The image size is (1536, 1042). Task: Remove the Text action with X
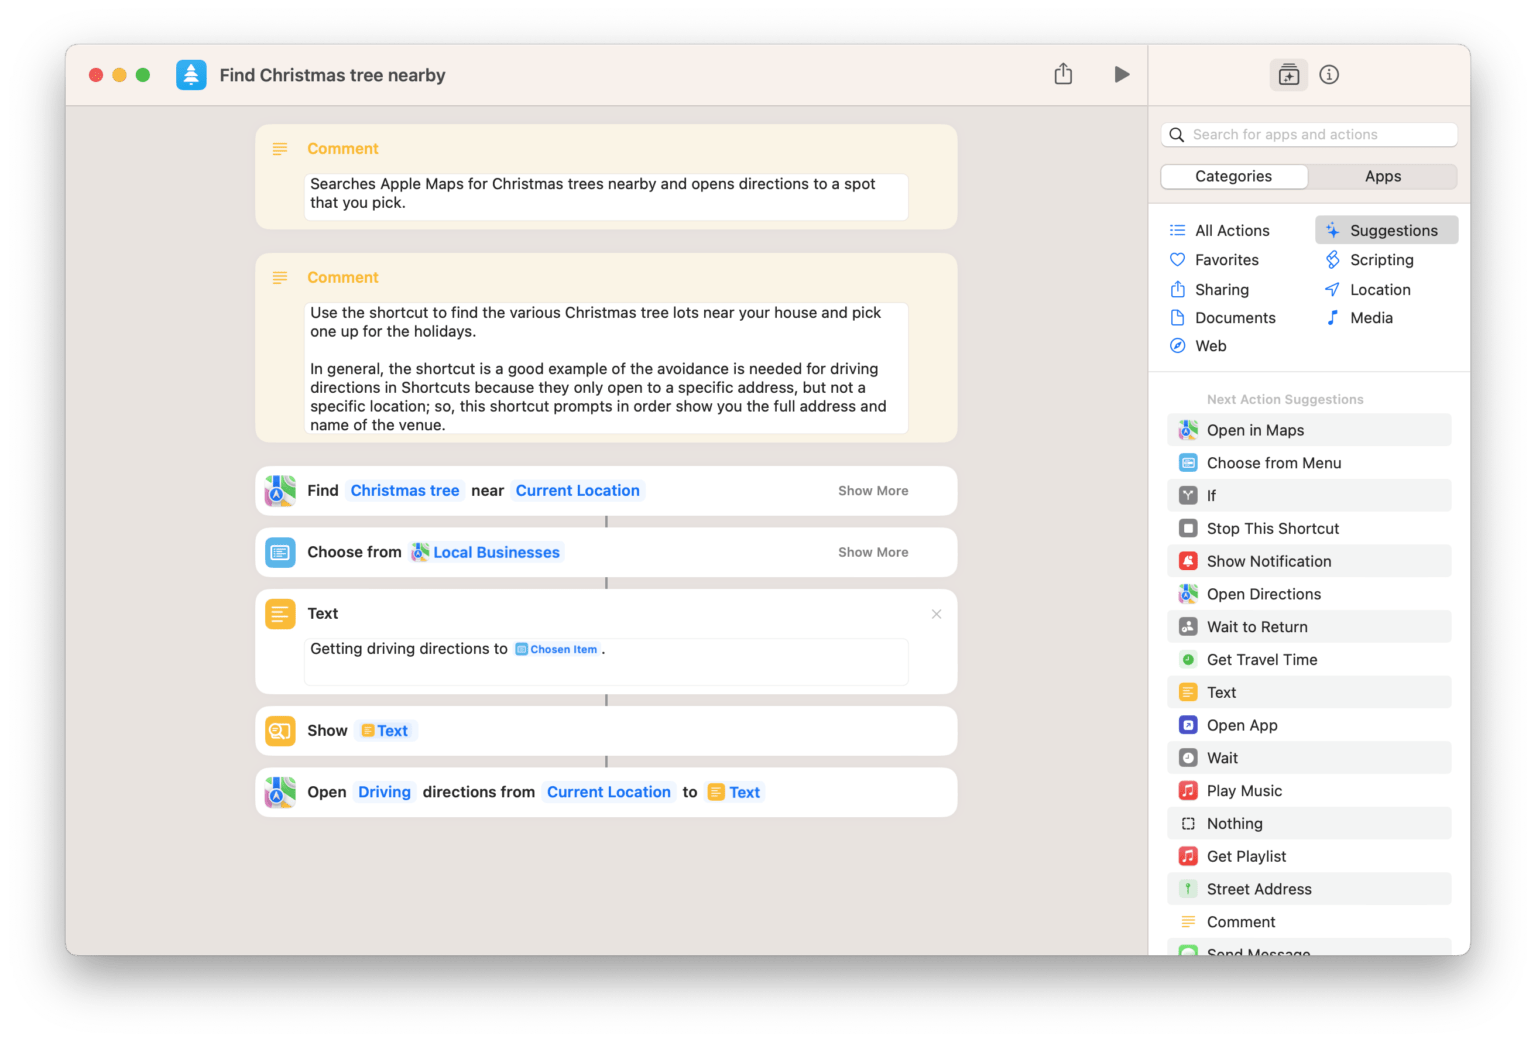click(936, 614)
